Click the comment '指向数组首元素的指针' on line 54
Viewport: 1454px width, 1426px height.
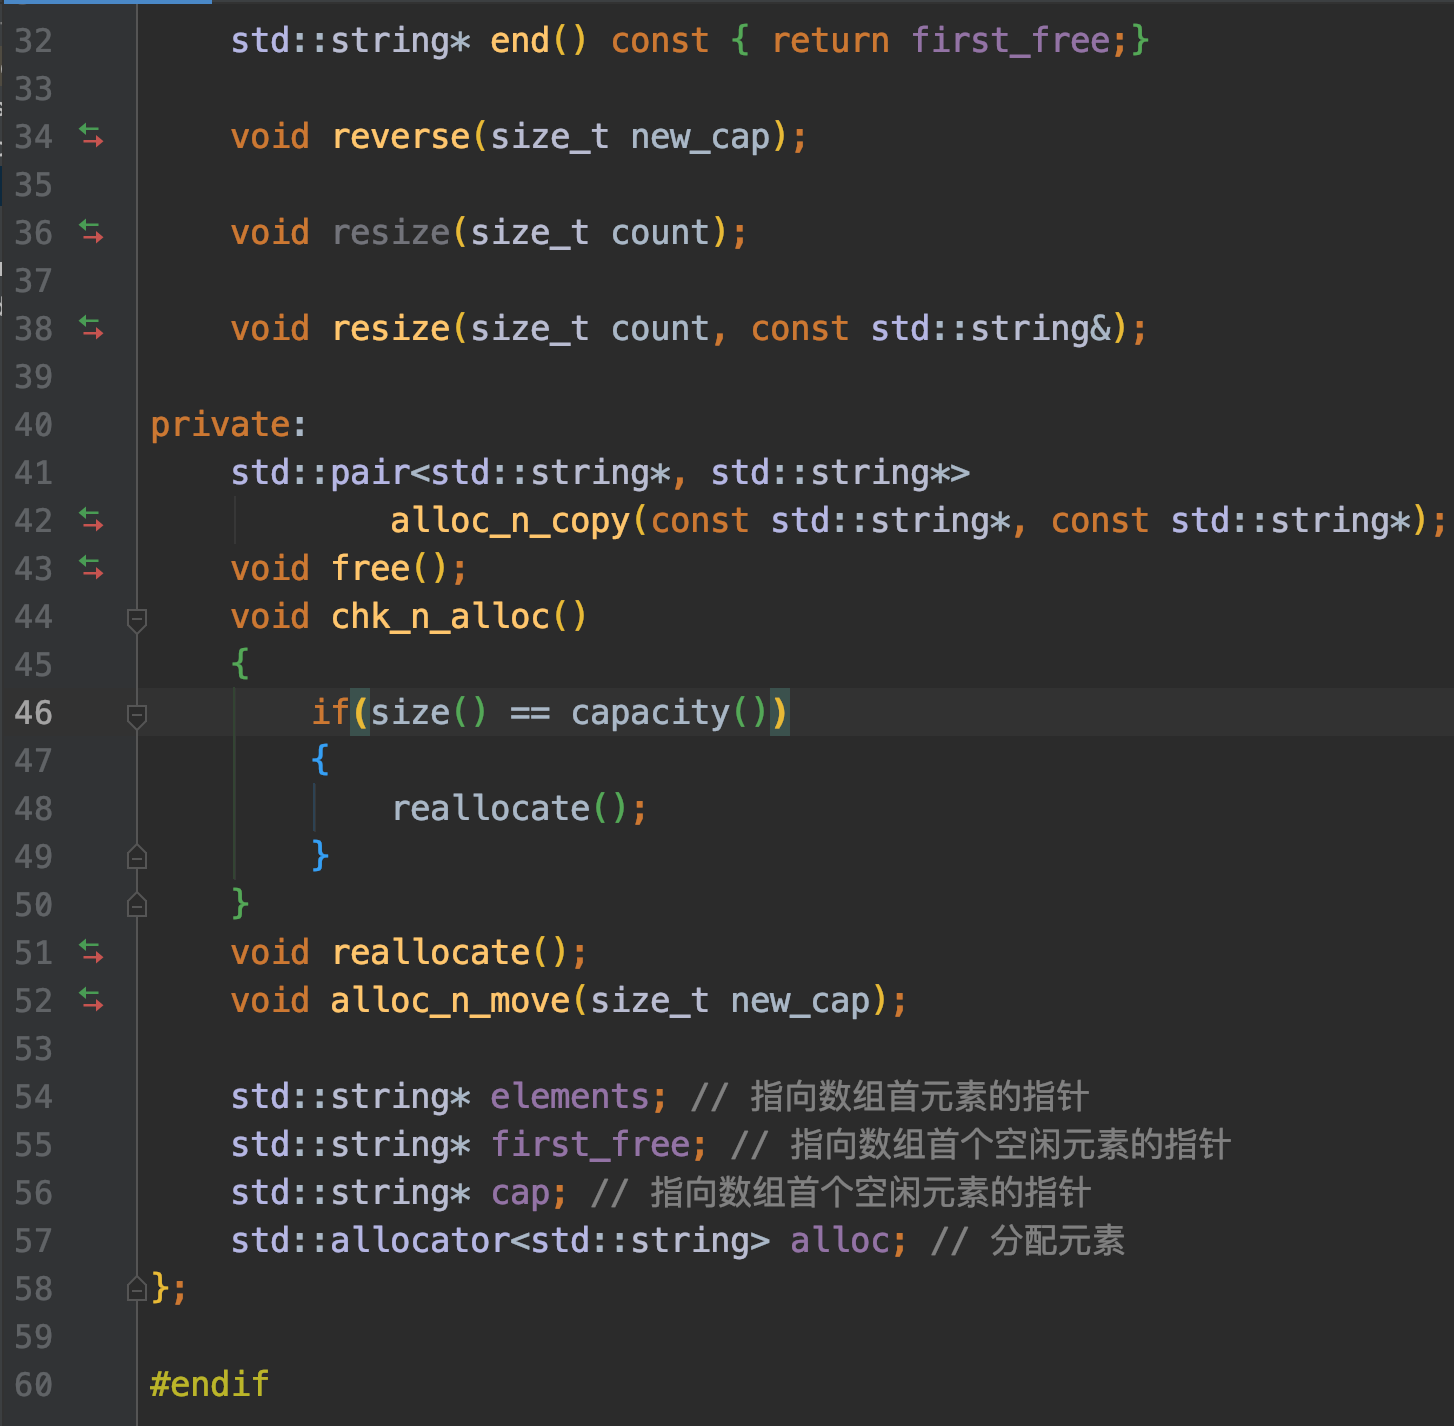pyautogui.click(x=920, y=1096)
